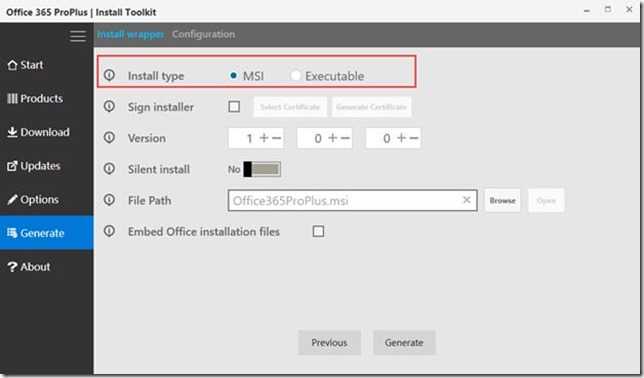Click Generate Certificate button

click(371, 107)
